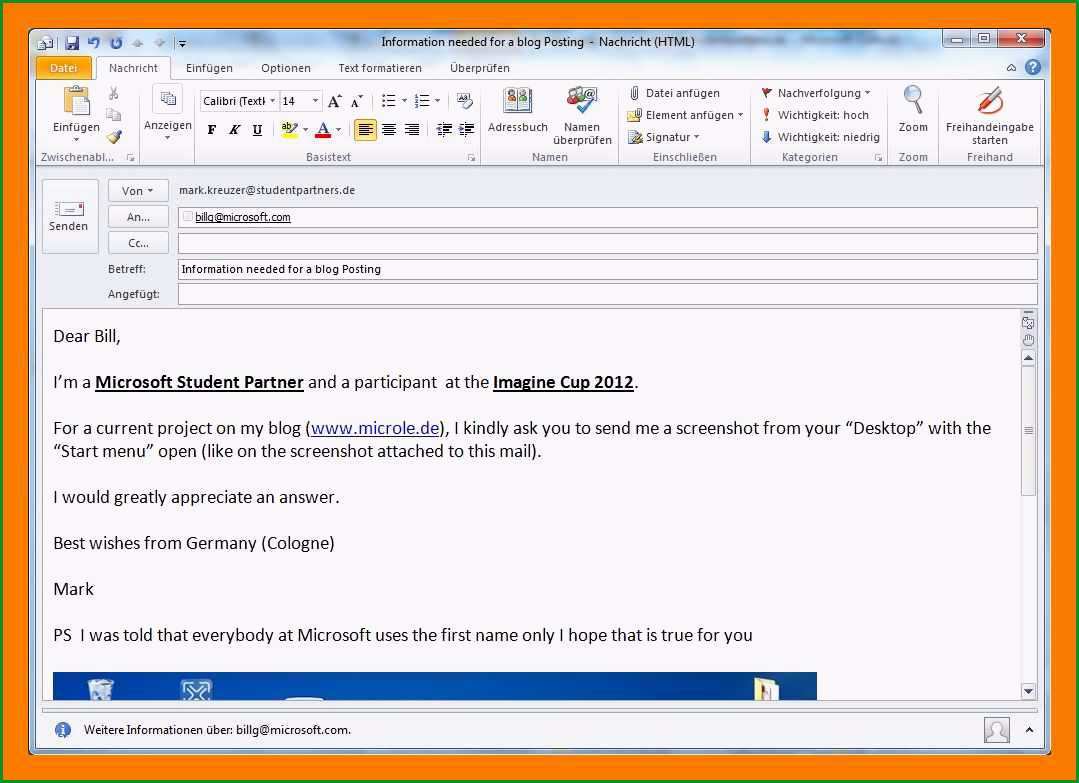Save the message with the floppy disk icon
1079x783 pixels.
coord(72,43)
